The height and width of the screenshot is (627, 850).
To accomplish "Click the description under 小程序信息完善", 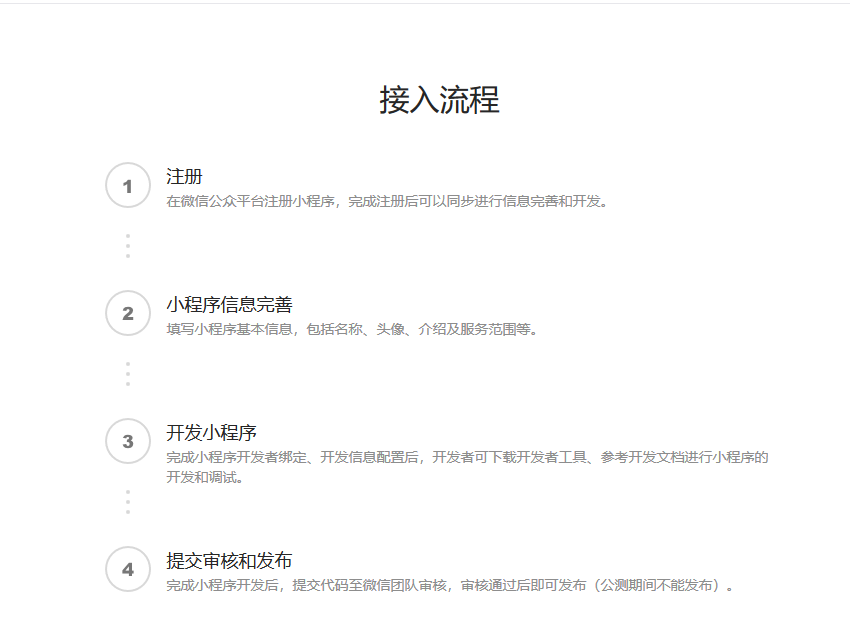I will tap(352, 329).
